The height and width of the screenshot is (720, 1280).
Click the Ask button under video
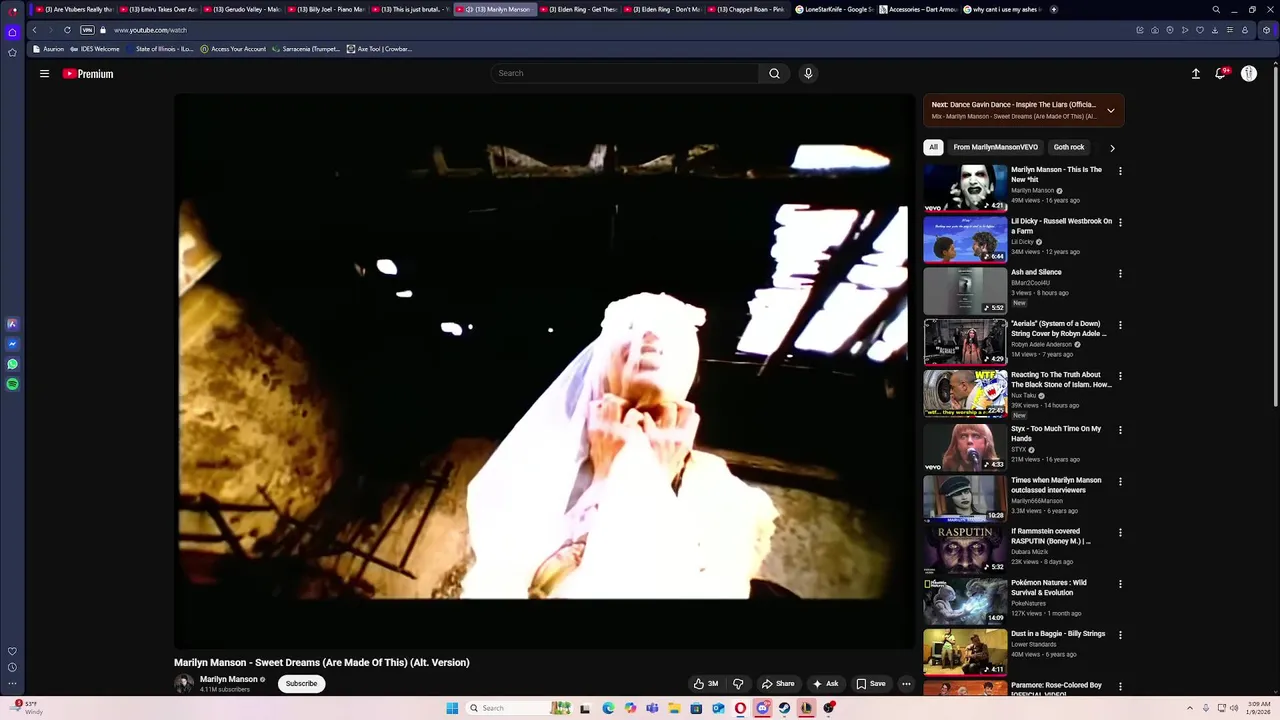[x=825, y=684]
